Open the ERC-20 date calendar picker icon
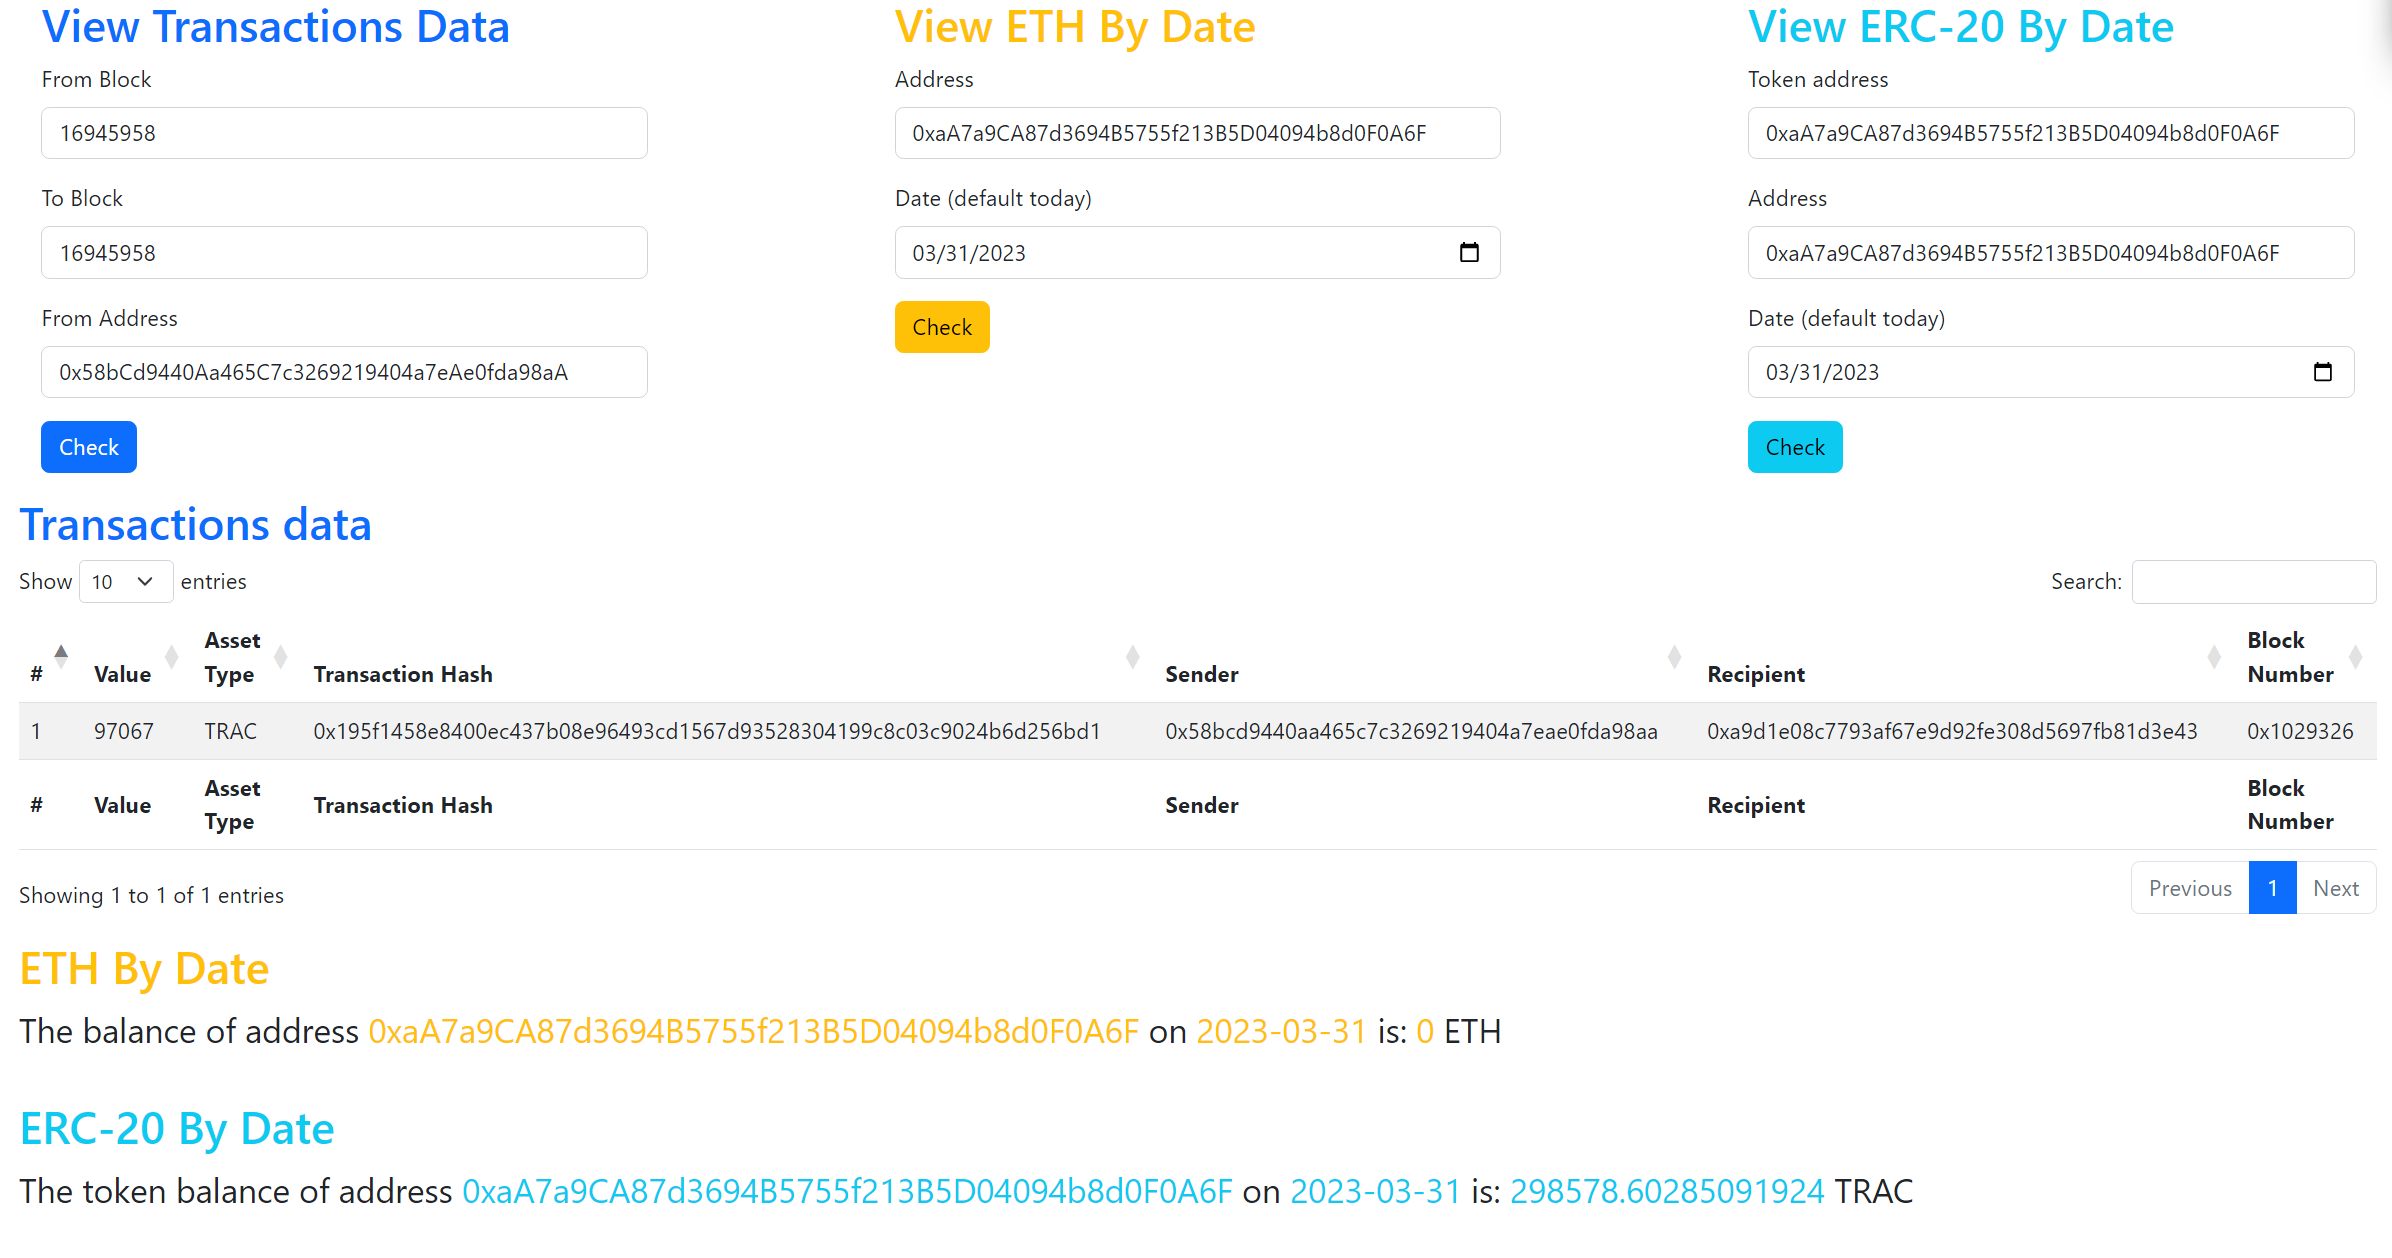 (2322, 372)
